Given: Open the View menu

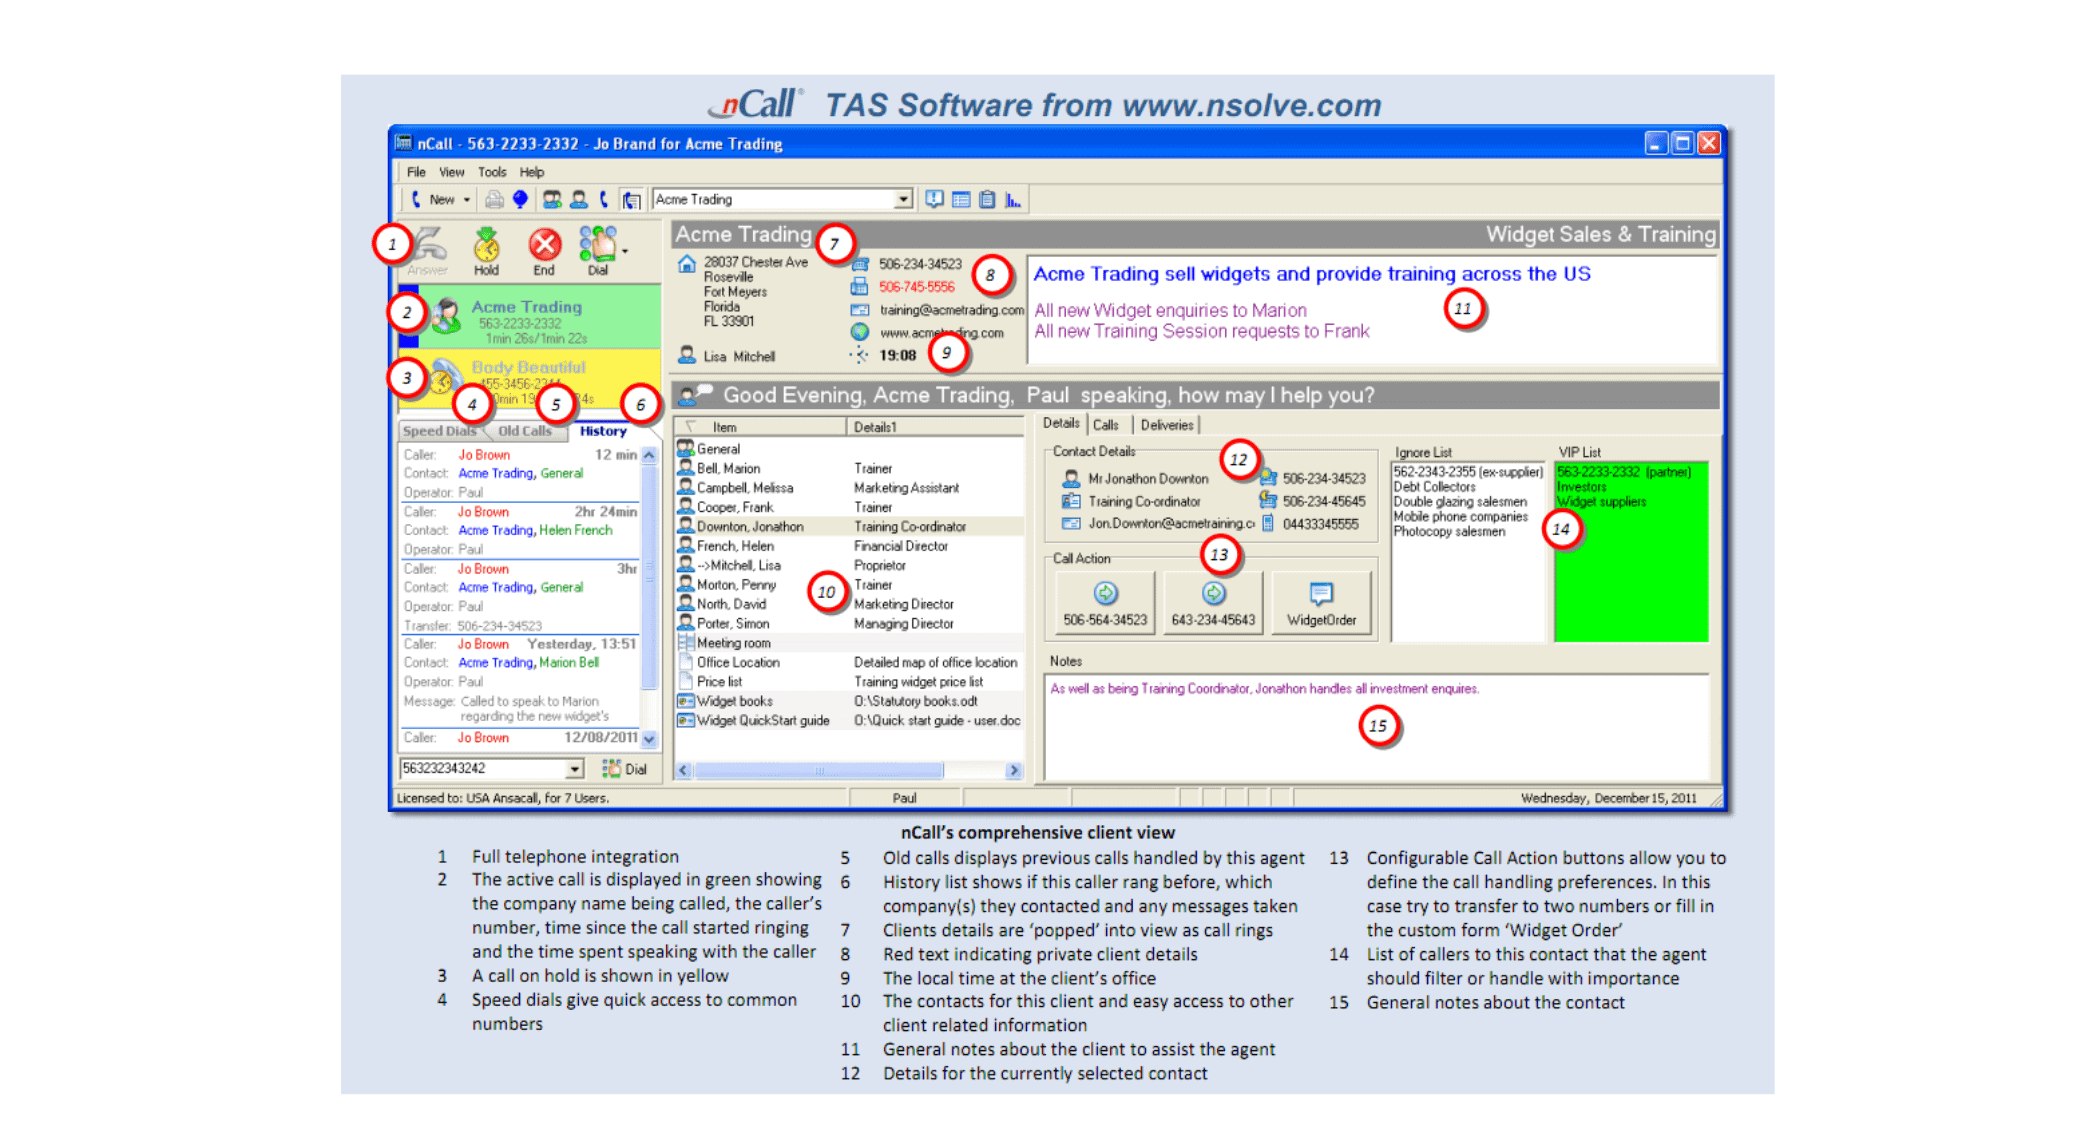Looking at the screenshot, I should pos(451,172).
